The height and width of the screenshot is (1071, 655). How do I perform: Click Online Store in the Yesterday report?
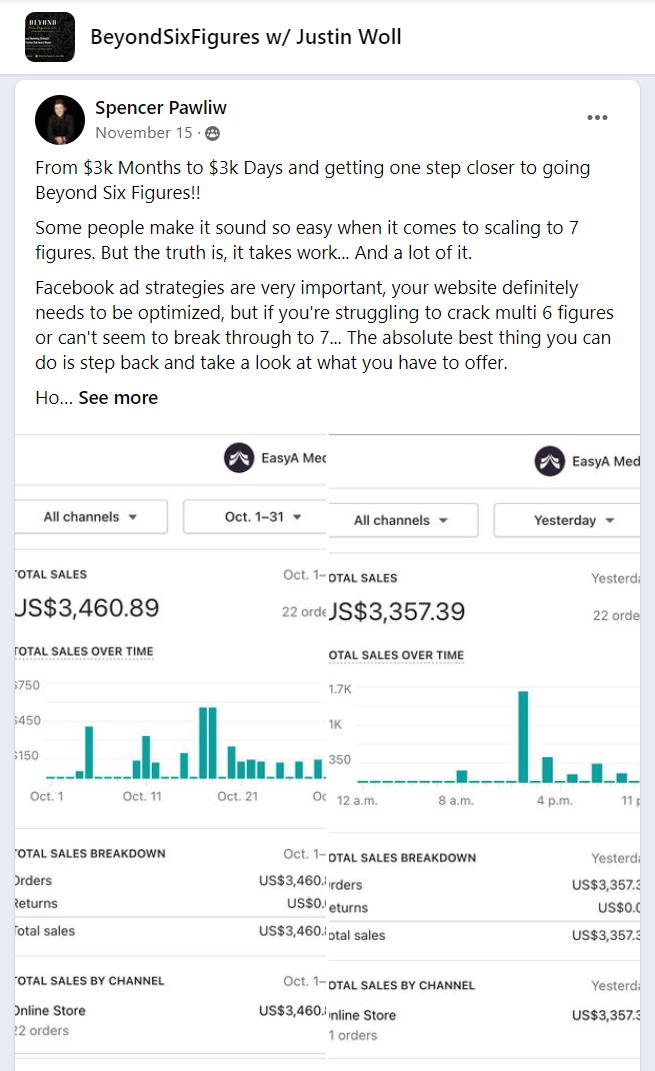pos(363,1015)
